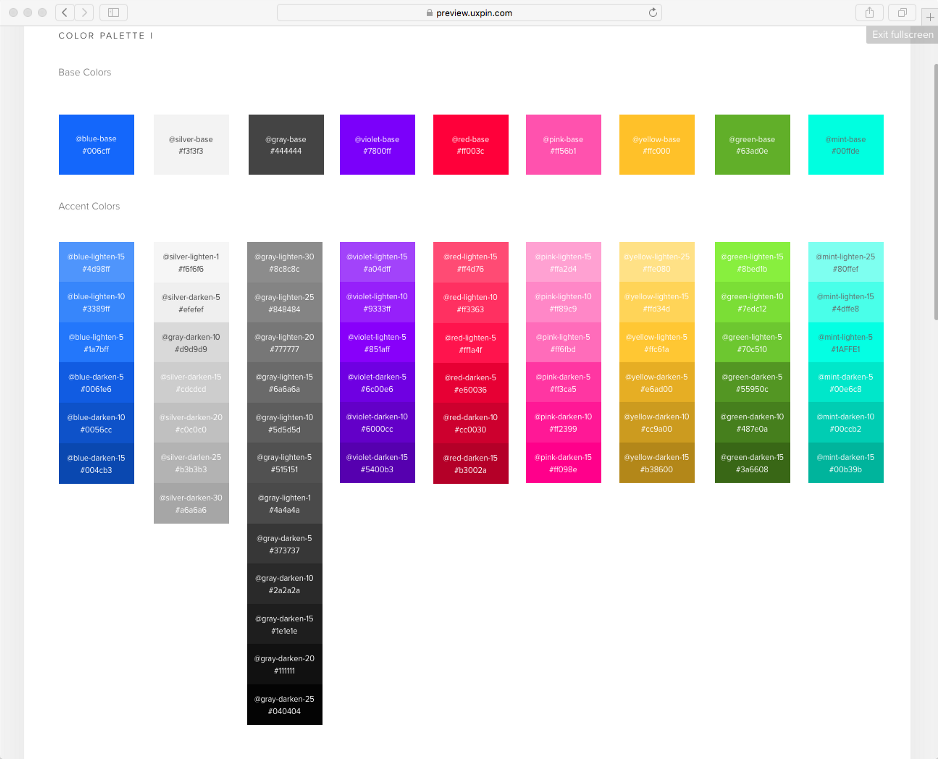The height and width of the screenshot is (759, 938).
Task: Choose the @silver-darken-30 swatch
Action: coord(191,503)
